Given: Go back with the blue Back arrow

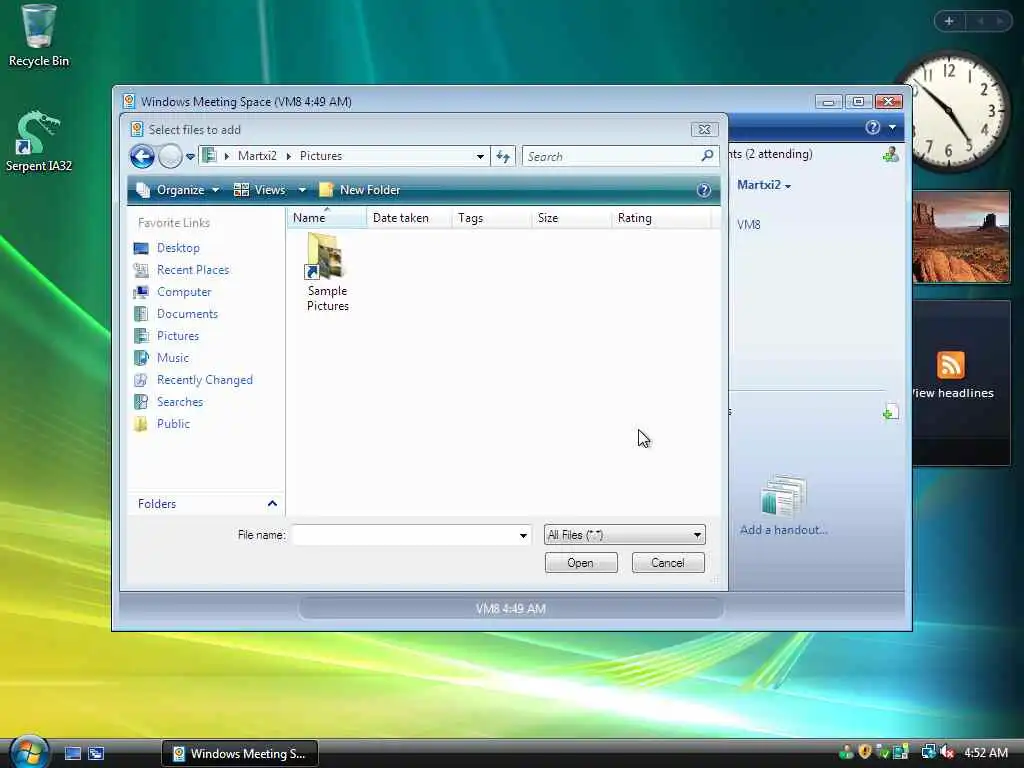Looking at the screenshot, I should [142, 156].
